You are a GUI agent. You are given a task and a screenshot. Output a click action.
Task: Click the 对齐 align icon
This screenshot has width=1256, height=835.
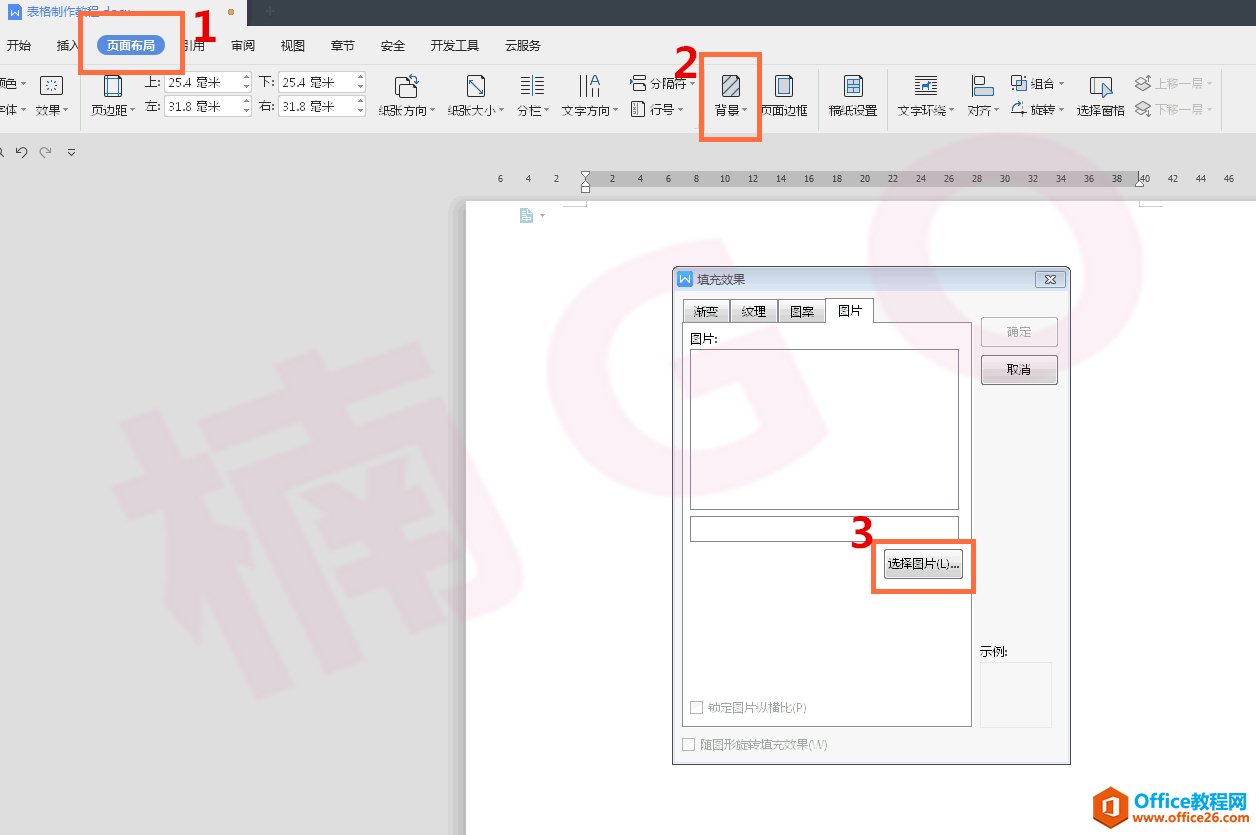click(x=982, y=86)
